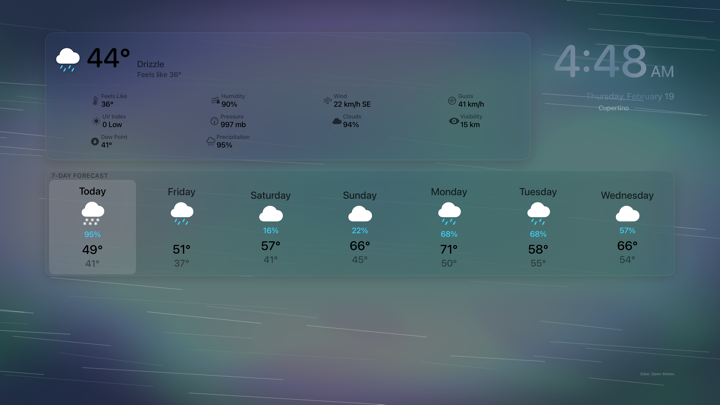Click Wednesday's 57% precipitation chance

click(x=627, y=231)
